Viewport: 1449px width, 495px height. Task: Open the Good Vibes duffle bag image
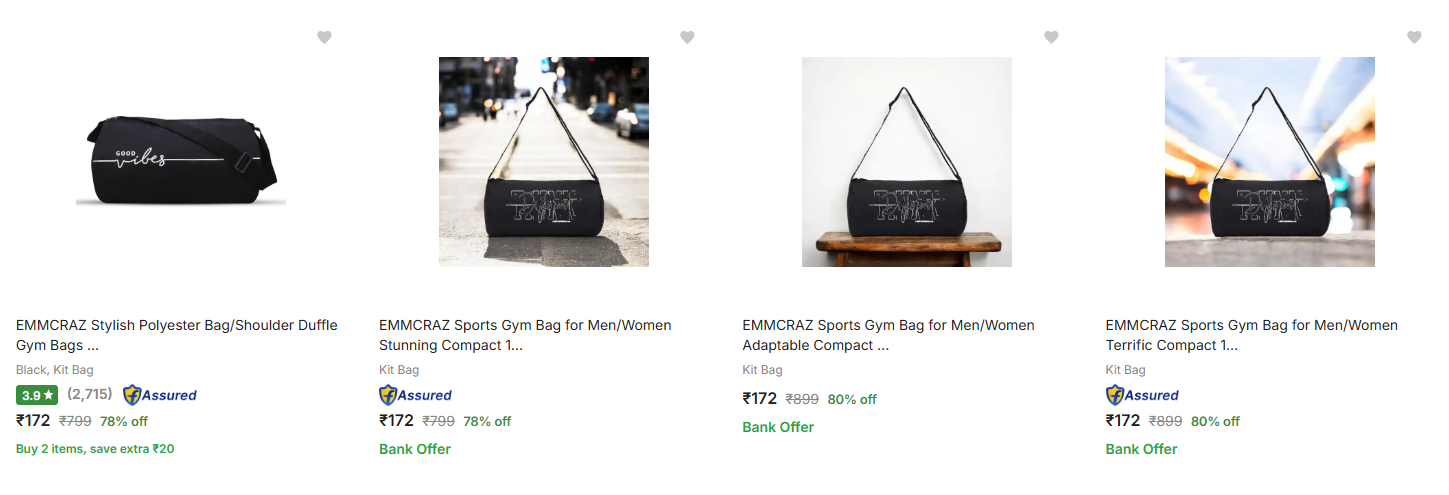181,162
